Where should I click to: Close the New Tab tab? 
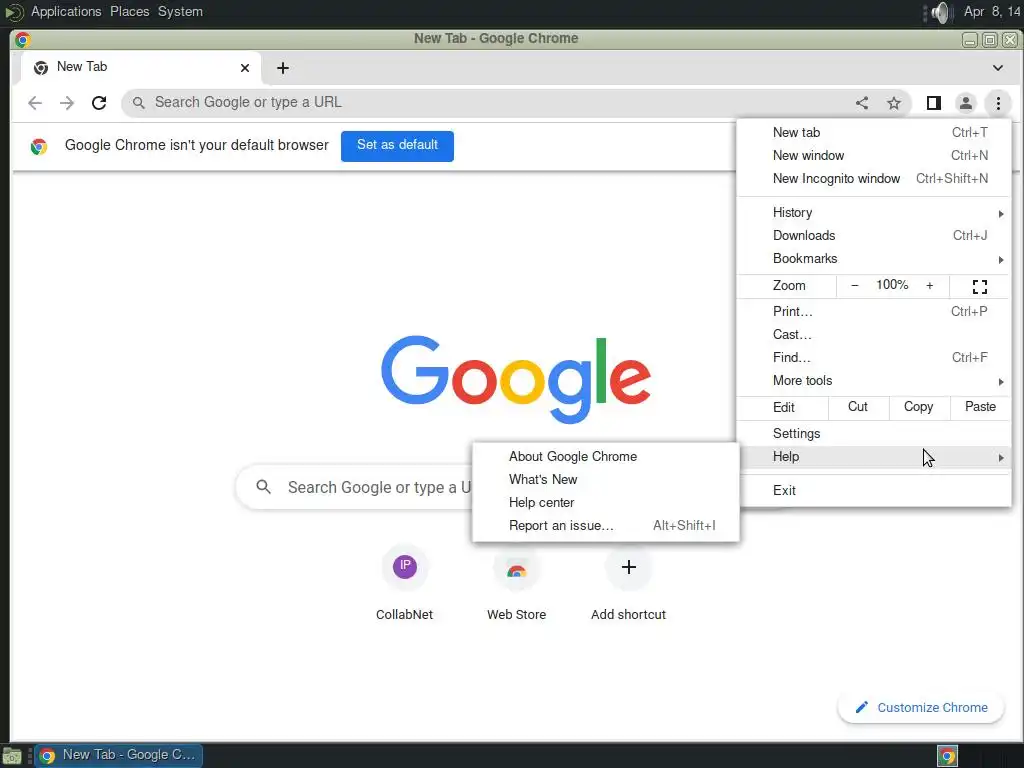click(245, 68)
